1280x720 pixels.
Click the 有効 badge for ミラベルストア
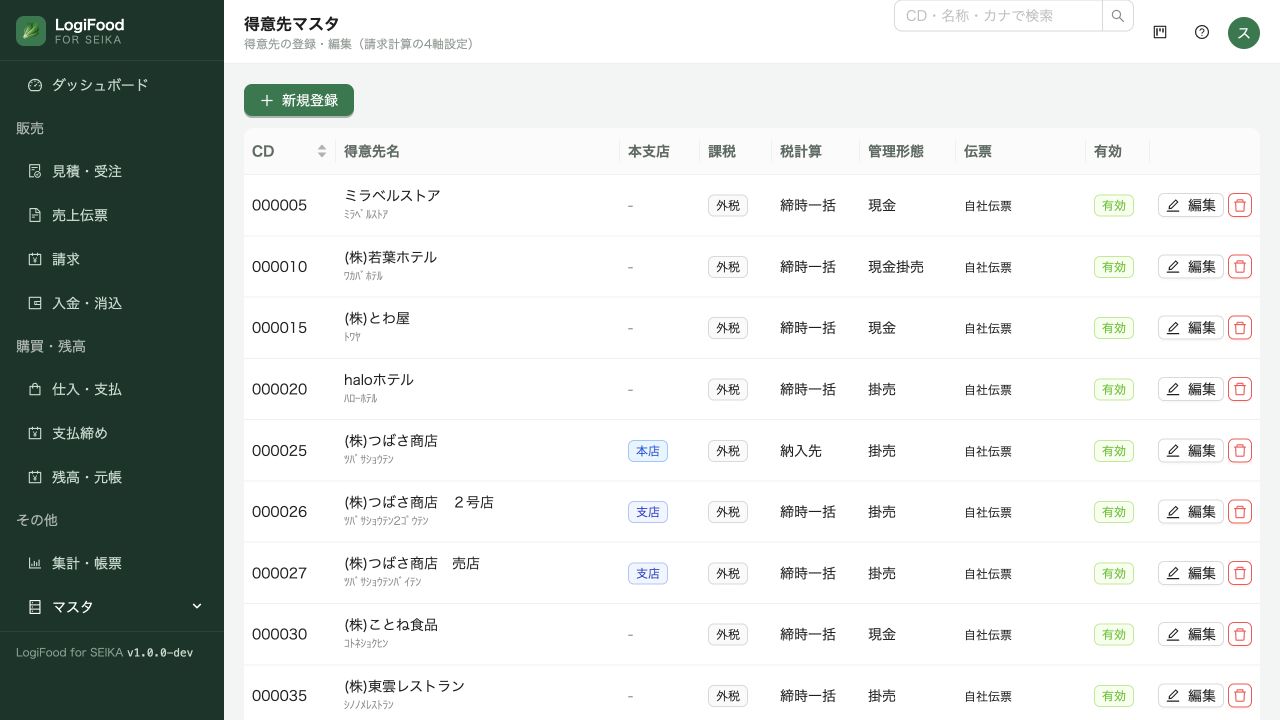[x=1114, y=206]
